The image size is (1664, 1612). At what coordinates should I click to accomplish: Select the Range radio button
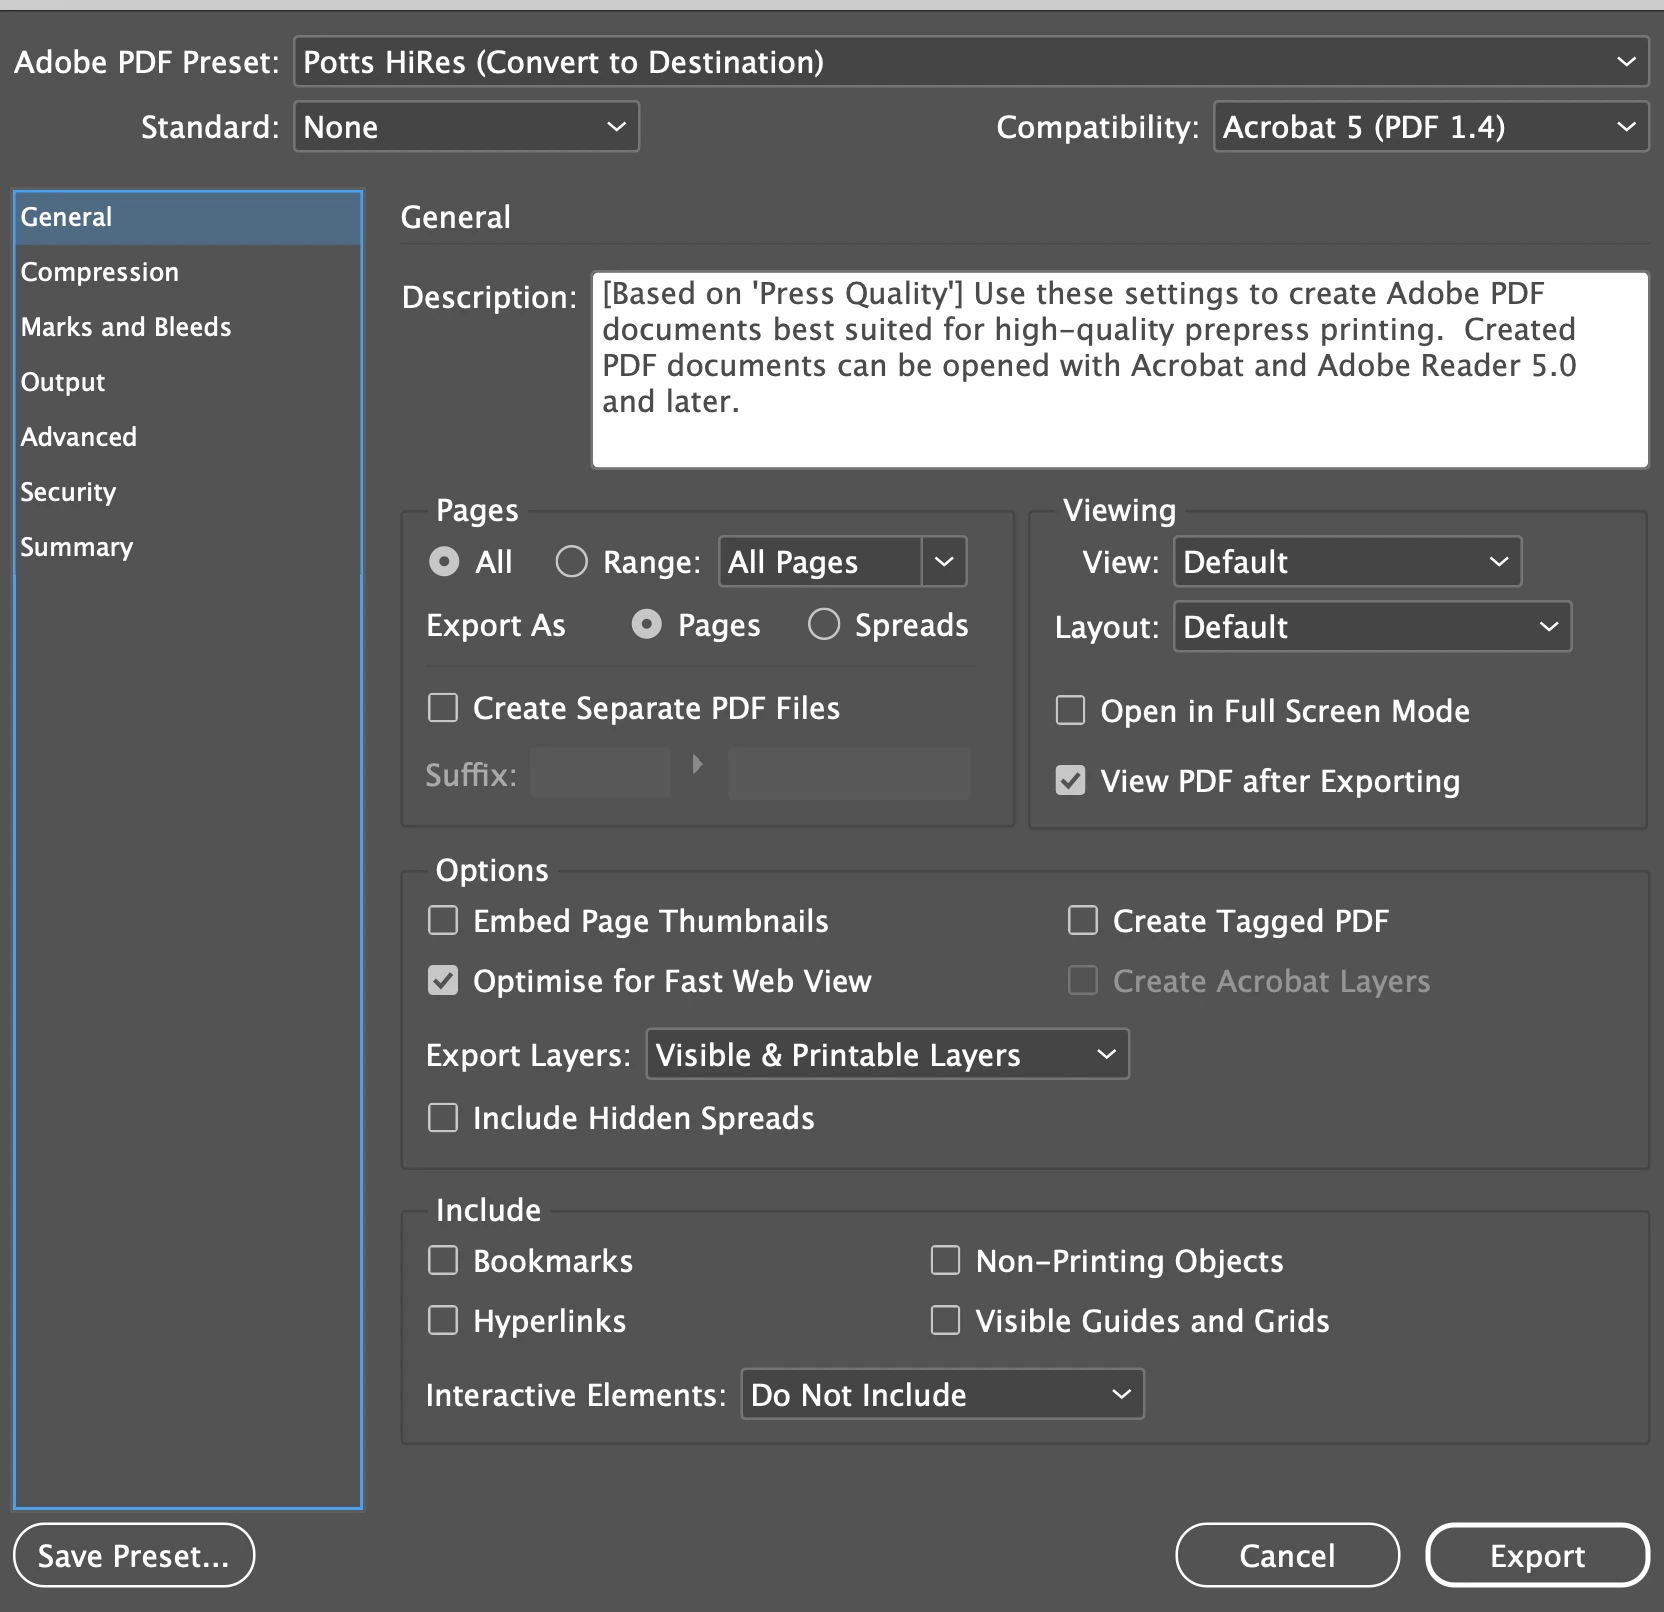(x=571, y=562)
